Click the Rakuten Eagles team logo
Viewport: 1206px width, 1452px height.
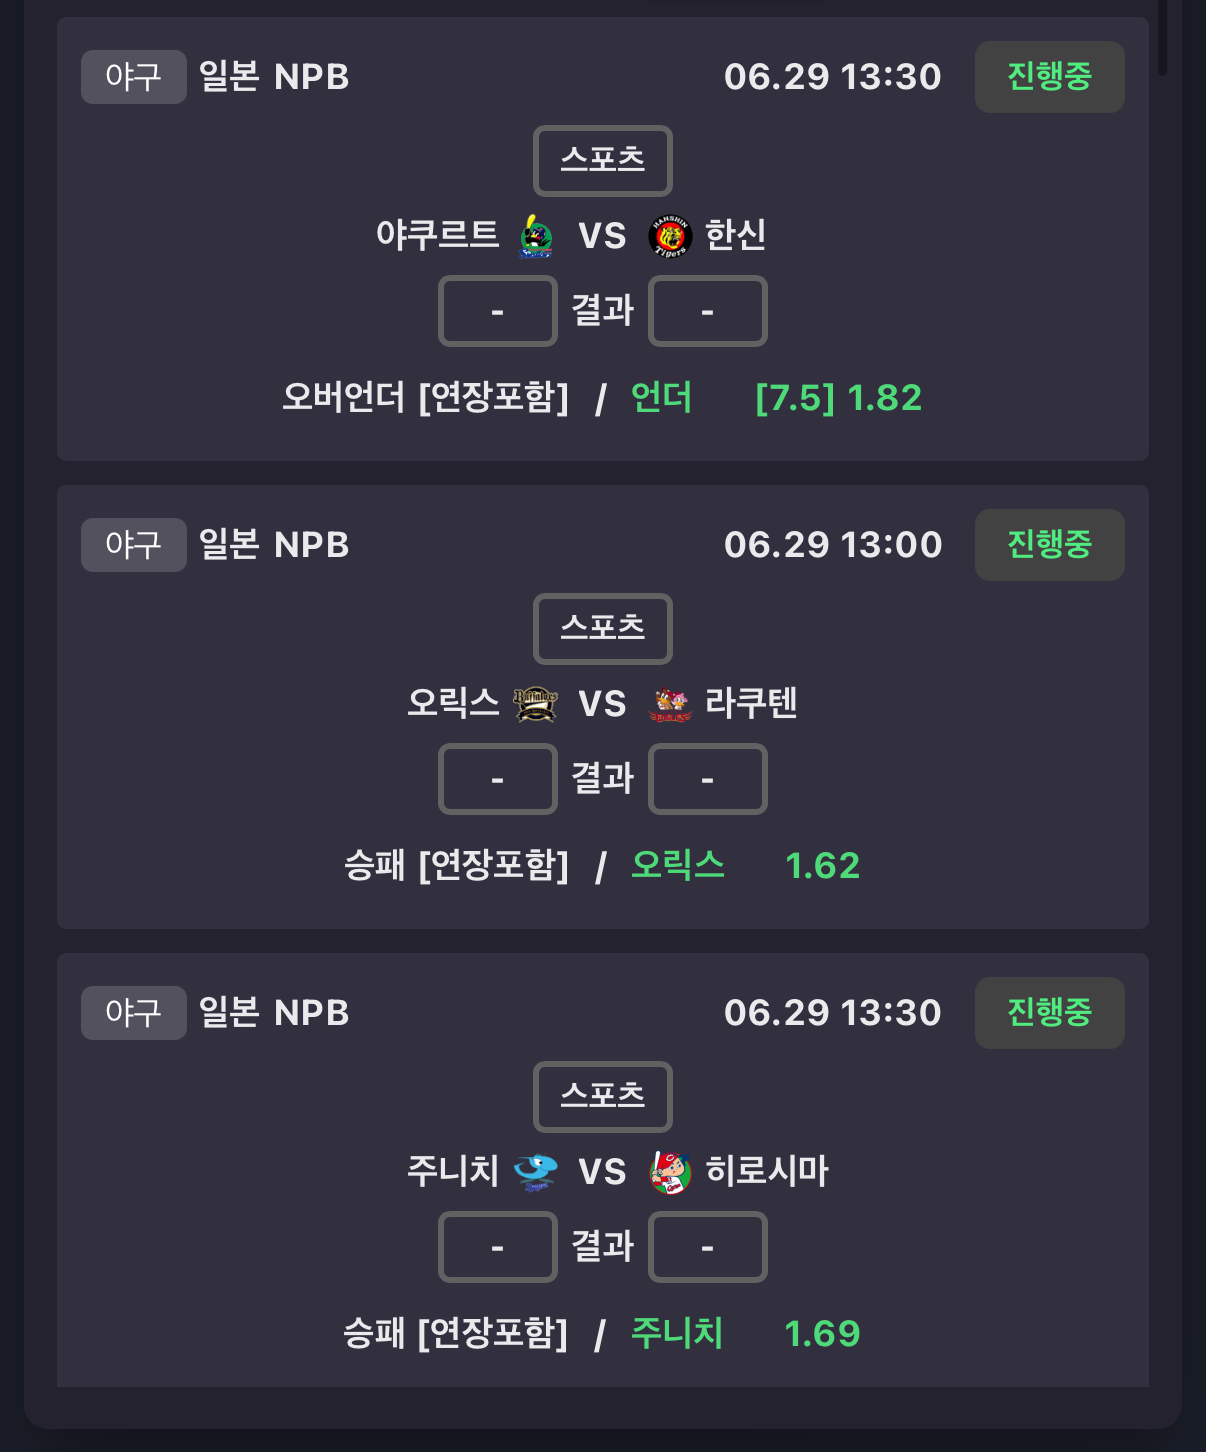pyautogui.click(x=670, y=705)
